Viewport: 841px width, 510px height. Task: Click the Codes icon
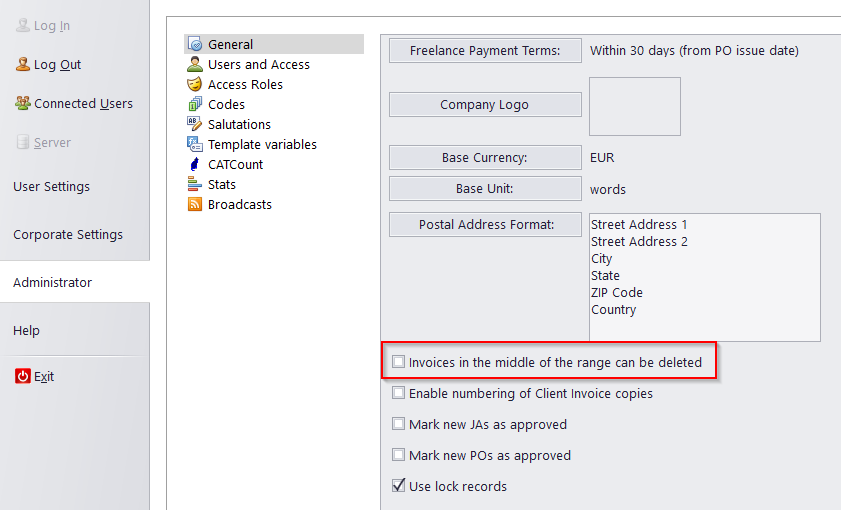click(195, 104)
